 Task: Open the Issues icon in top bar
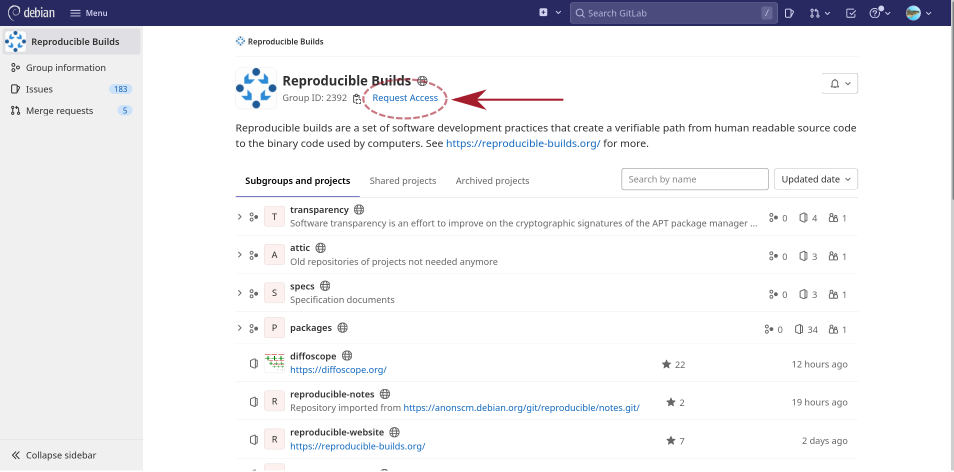point(789,13)
